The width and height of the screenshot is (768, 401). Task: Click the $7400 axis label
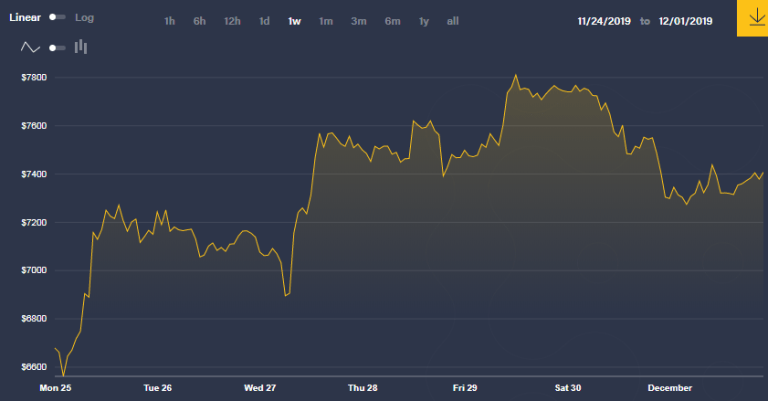[34, 174]
